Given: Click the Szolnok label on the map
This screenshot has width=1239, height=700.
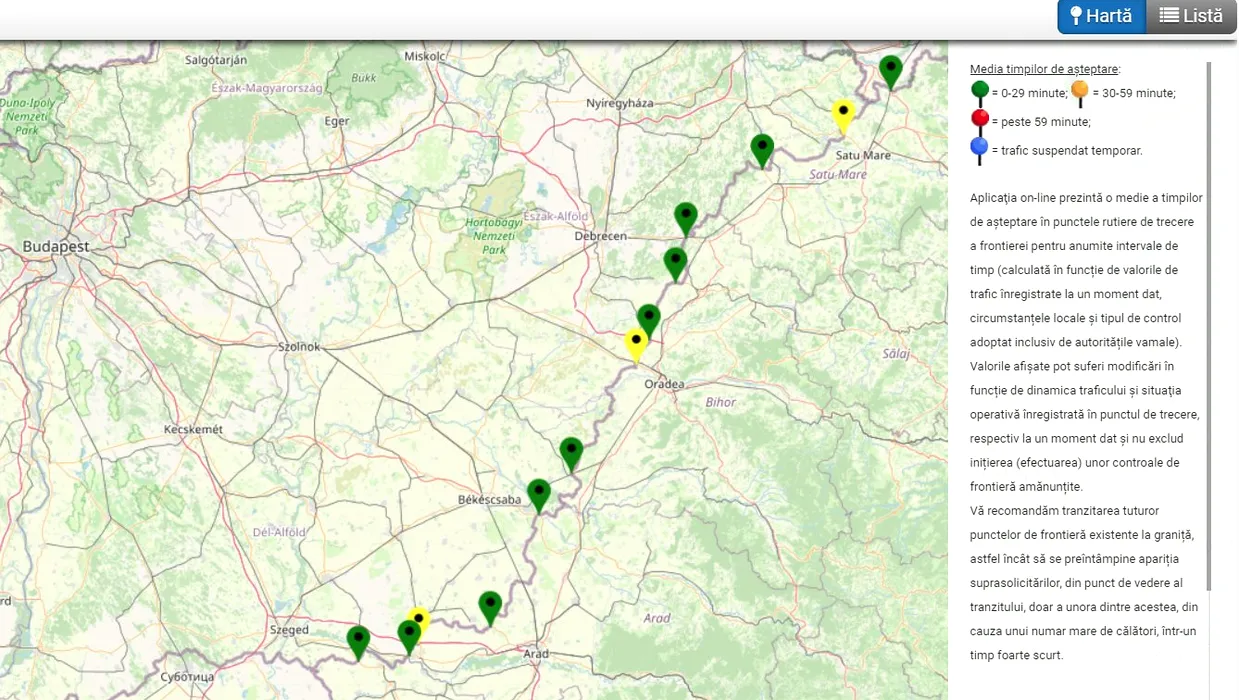Looking at the screenshot, I should coord(300,347).
